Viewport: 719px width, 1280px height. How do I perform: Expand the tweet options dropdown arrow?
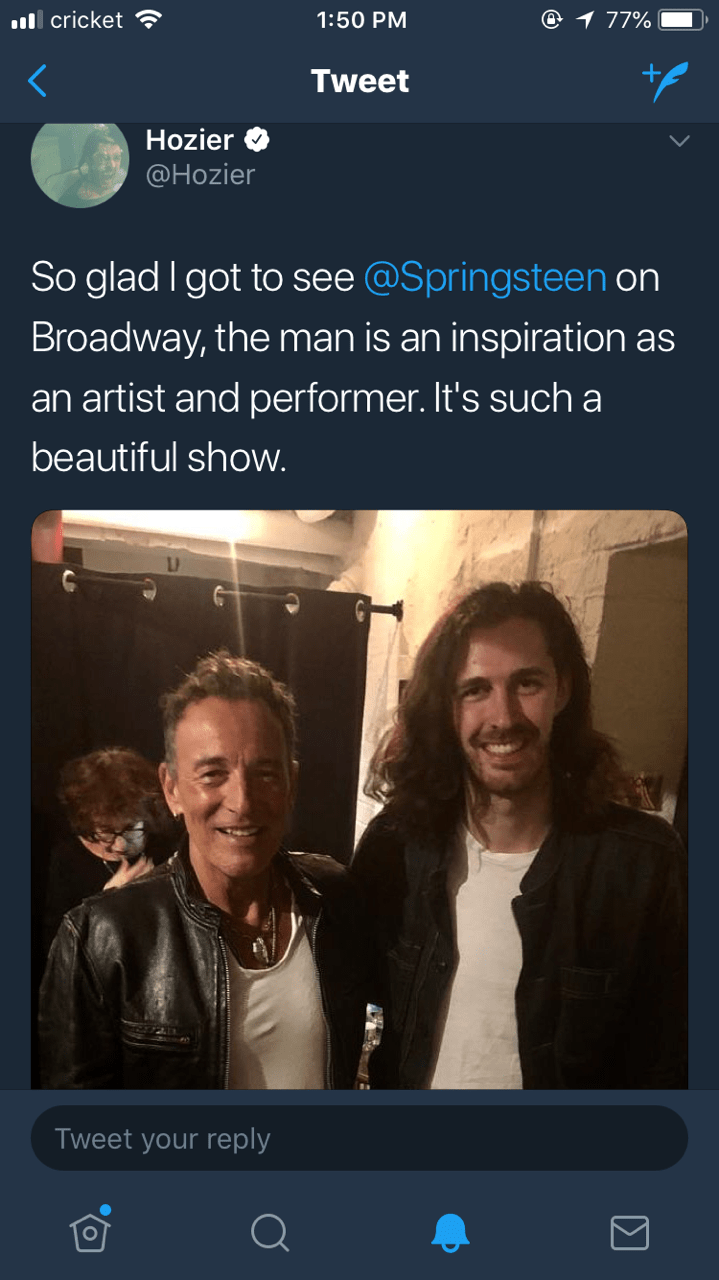pyautogui.click(x=679, y=142)
